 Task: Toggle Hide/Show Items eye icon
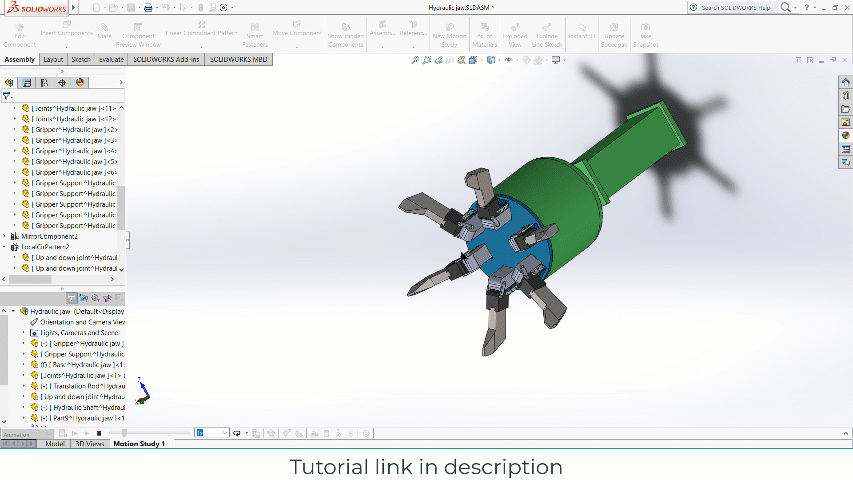point(509,60)
